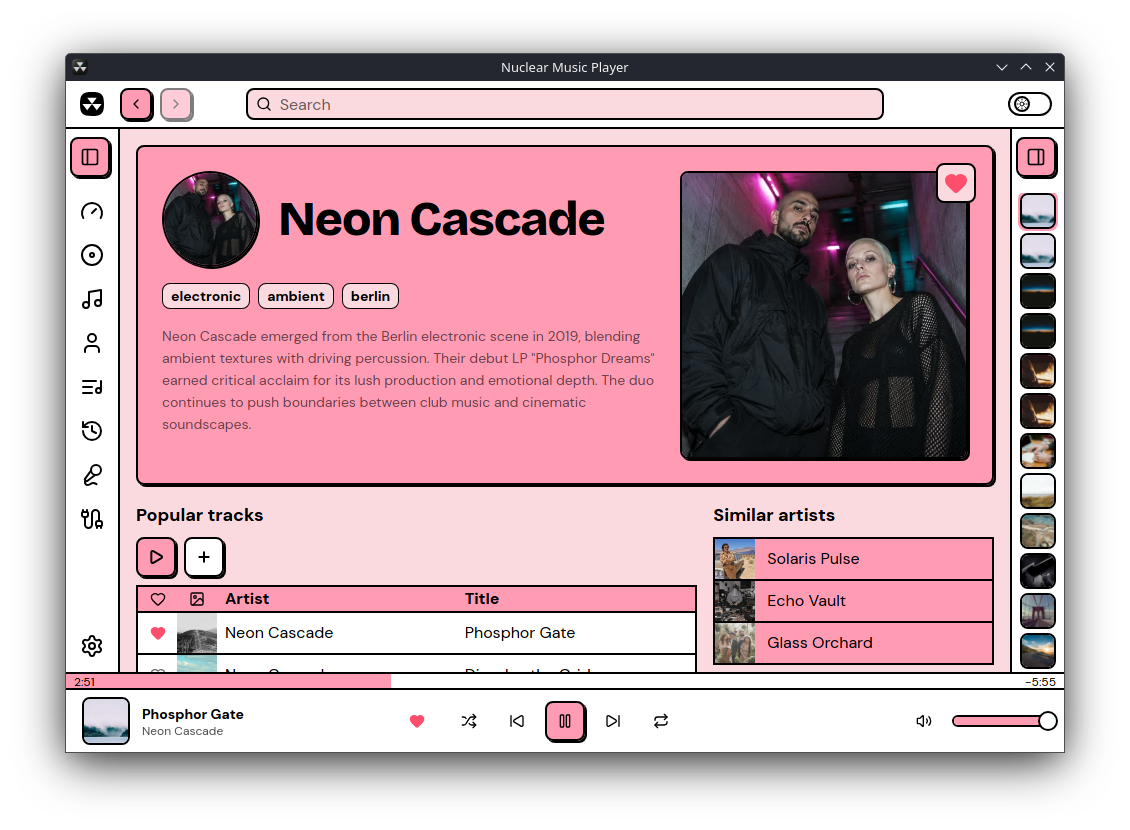Skip to next track
The height and width of the screenshot is (830, 1130).
pyautogui.click(x=613, y=721)
